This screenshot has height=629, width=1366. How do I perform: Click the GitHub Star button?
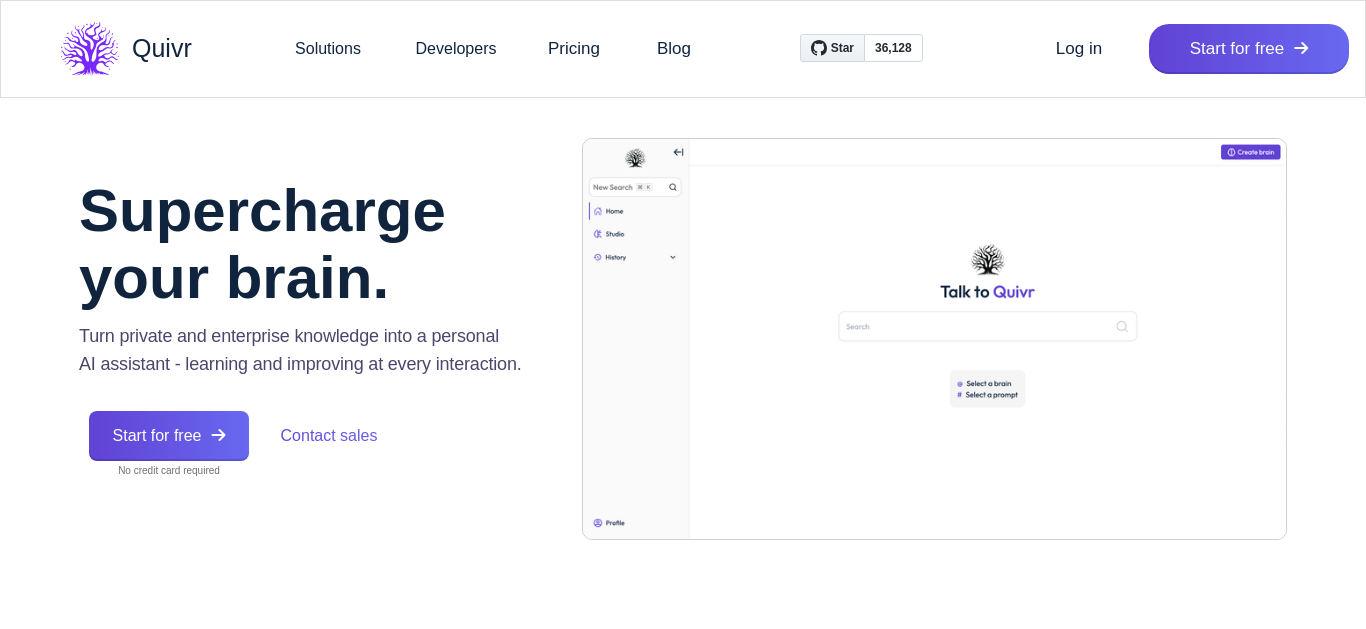(x=832, y=48)
